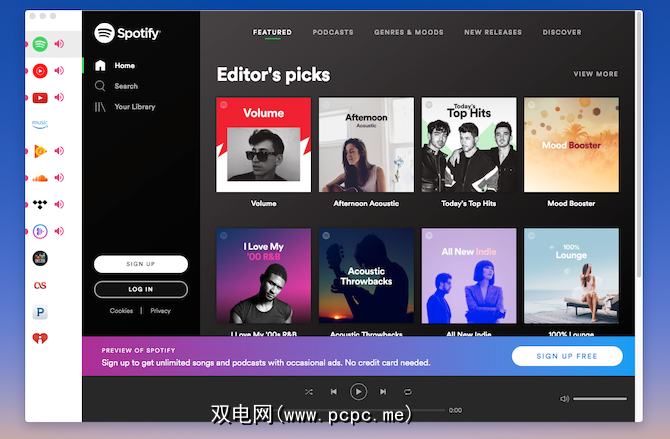
Task: Open the Last.fm service icon
Action: point(40,285)
